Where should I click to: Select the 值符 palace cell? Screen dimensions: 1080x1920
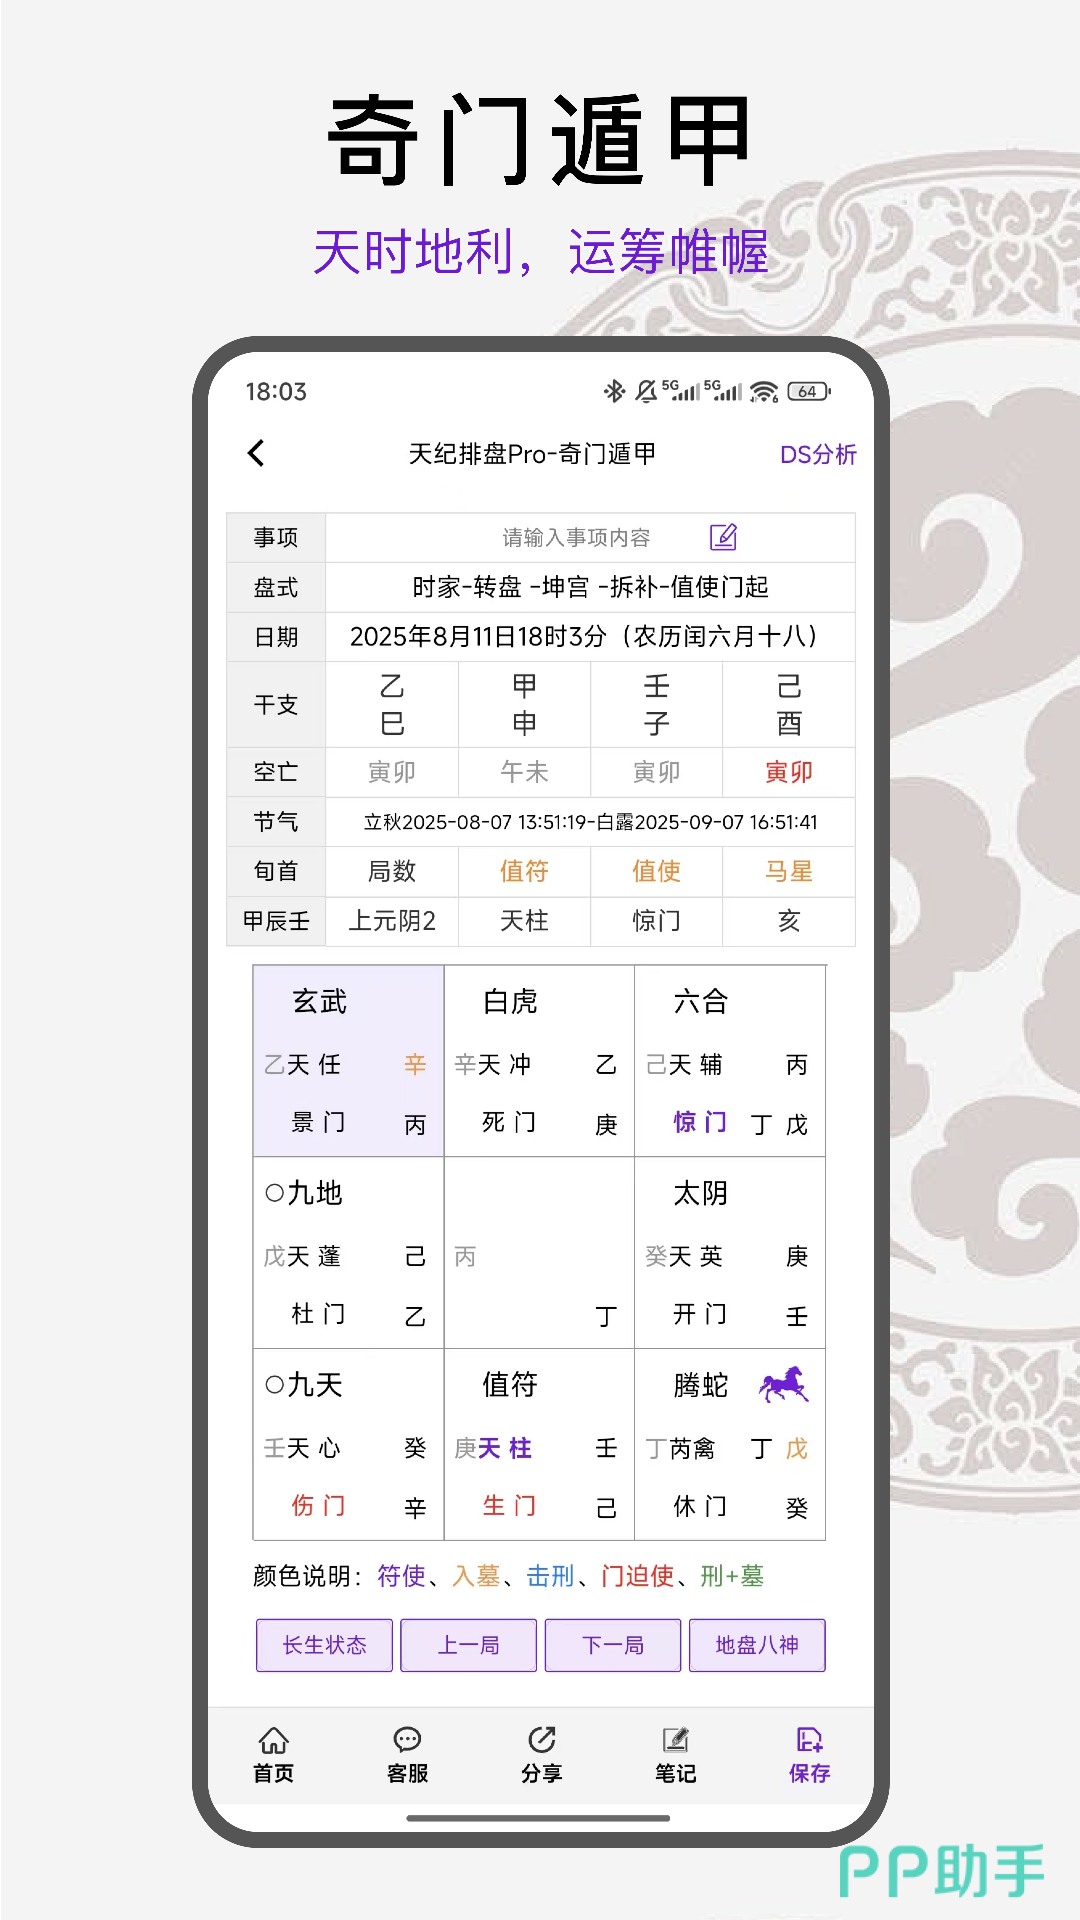539,1445
